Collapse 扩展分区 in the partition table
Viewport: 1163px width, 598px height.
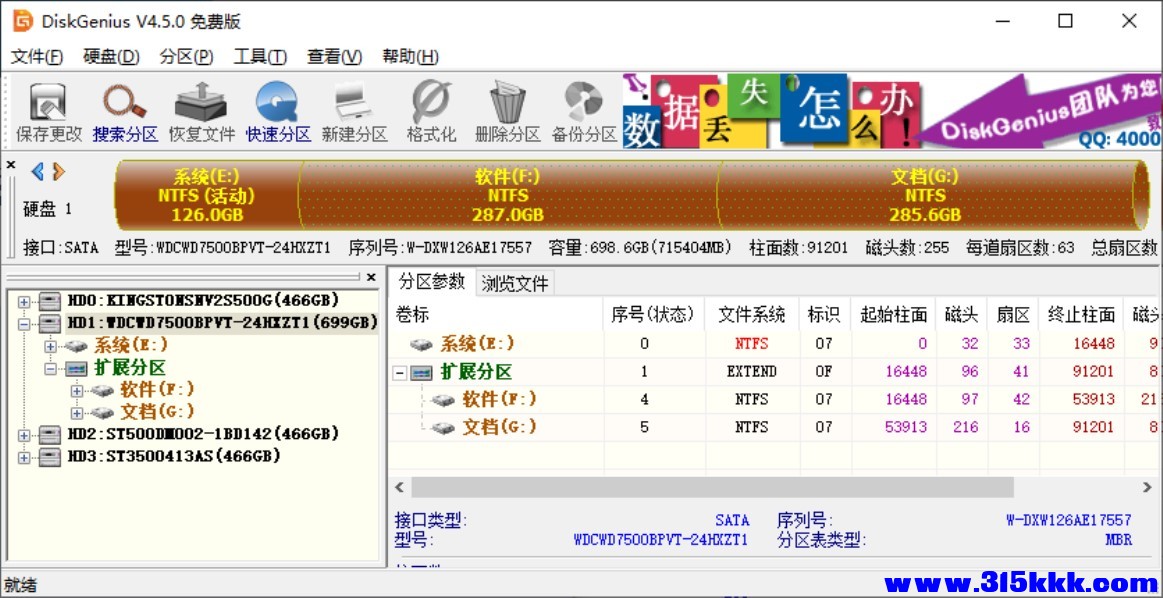point(401,372)
